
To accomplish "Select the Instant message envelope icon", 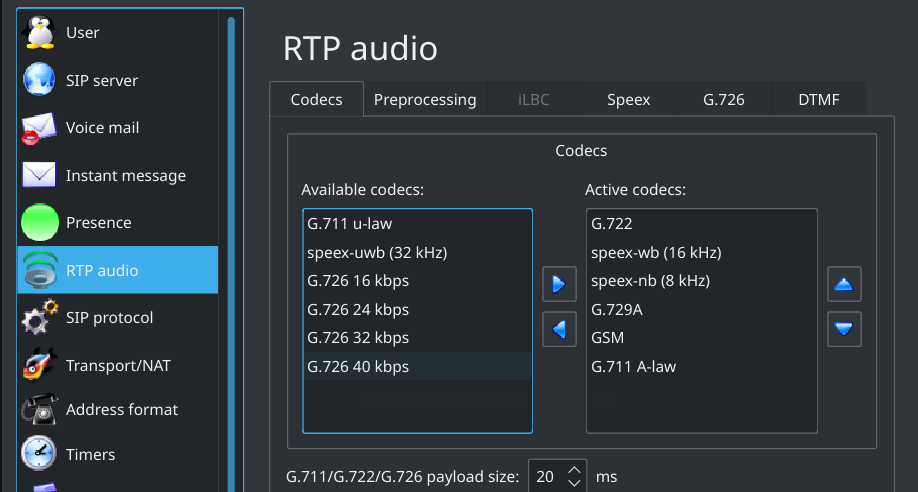I will 40,175.
